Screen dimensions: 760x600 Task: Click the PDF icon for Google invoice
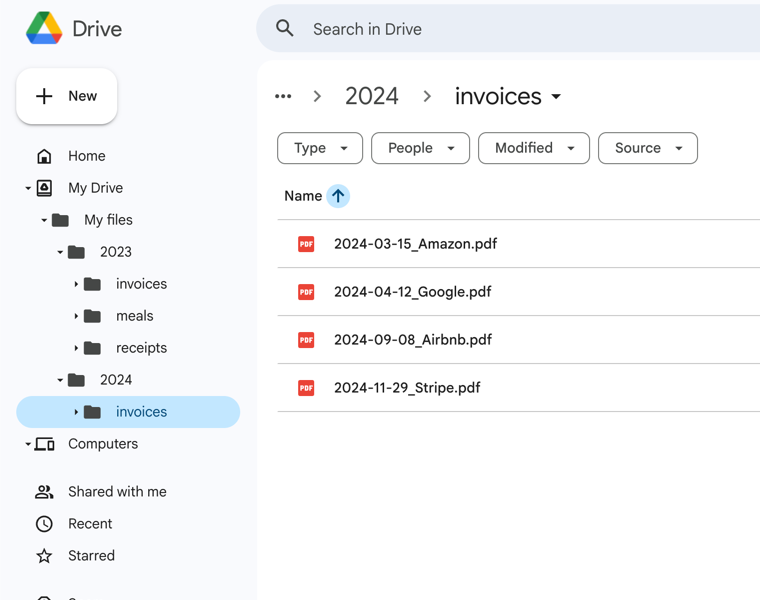[306, 292]
